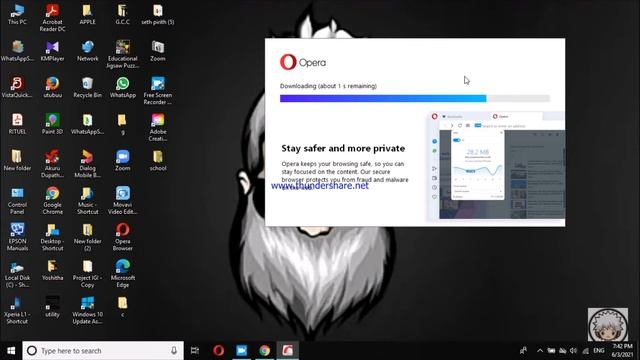Open the volume control in the tray

point(573,351)
